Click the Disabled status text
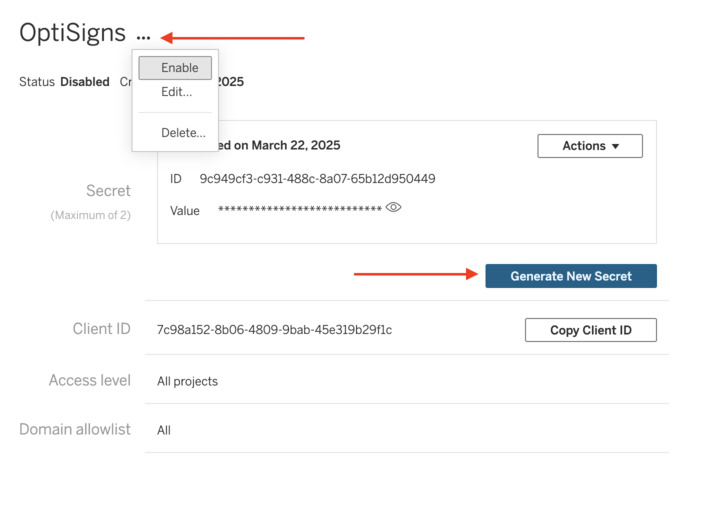 (x=85, y=82)
